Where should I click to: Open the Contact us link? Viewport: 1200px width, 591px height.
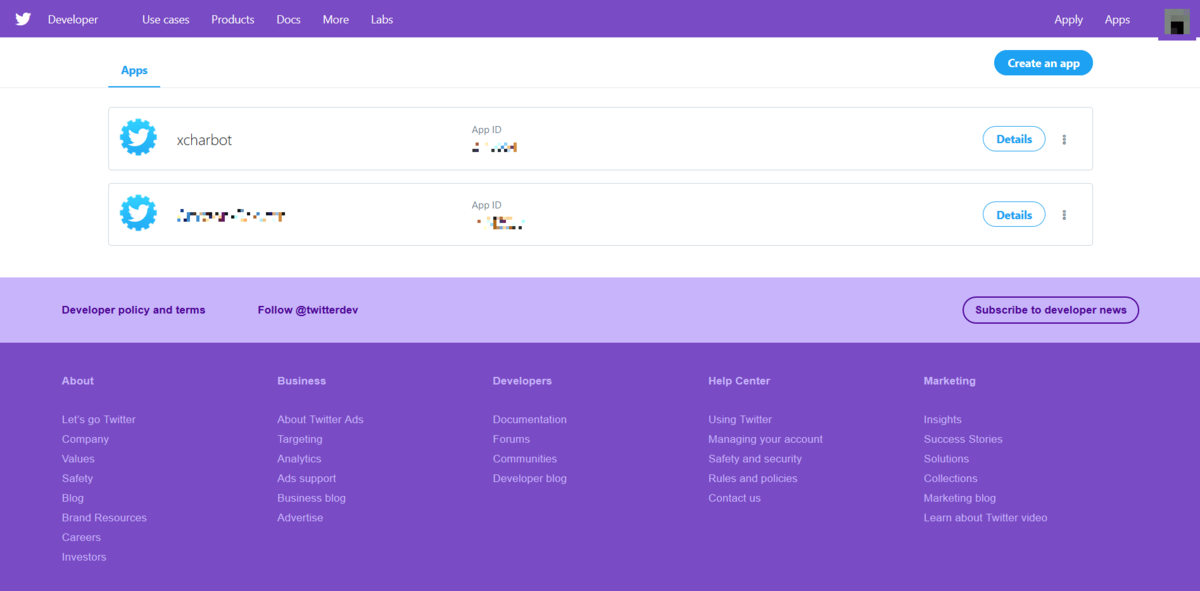(734, 498)
